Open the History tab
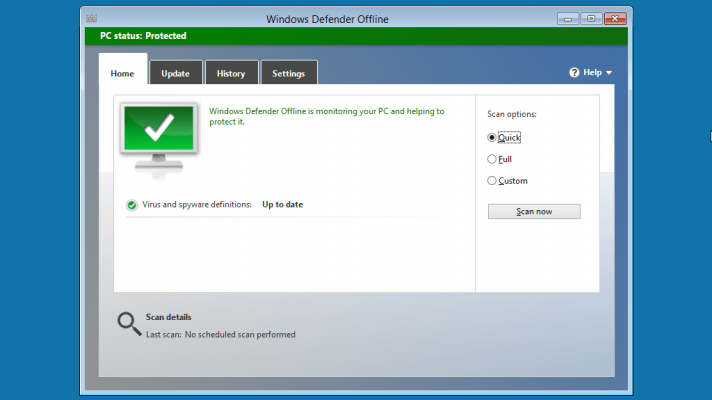 click(x=231, y=73)
